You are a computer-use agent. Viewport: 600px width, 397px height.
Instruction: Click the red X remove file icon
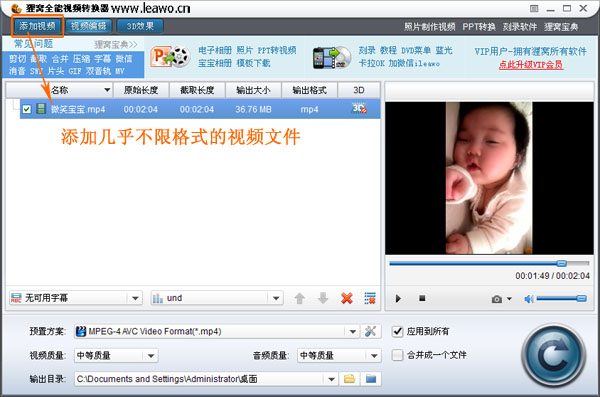click(x=347, y=298)
